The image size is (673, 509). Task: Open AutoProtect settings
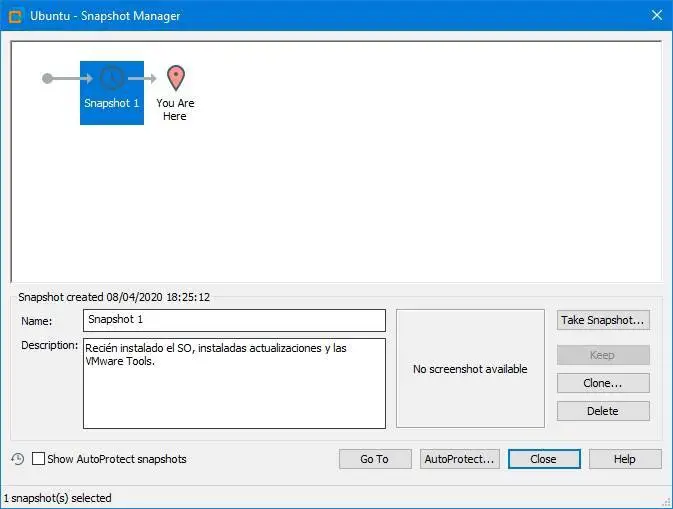(460, 459)
